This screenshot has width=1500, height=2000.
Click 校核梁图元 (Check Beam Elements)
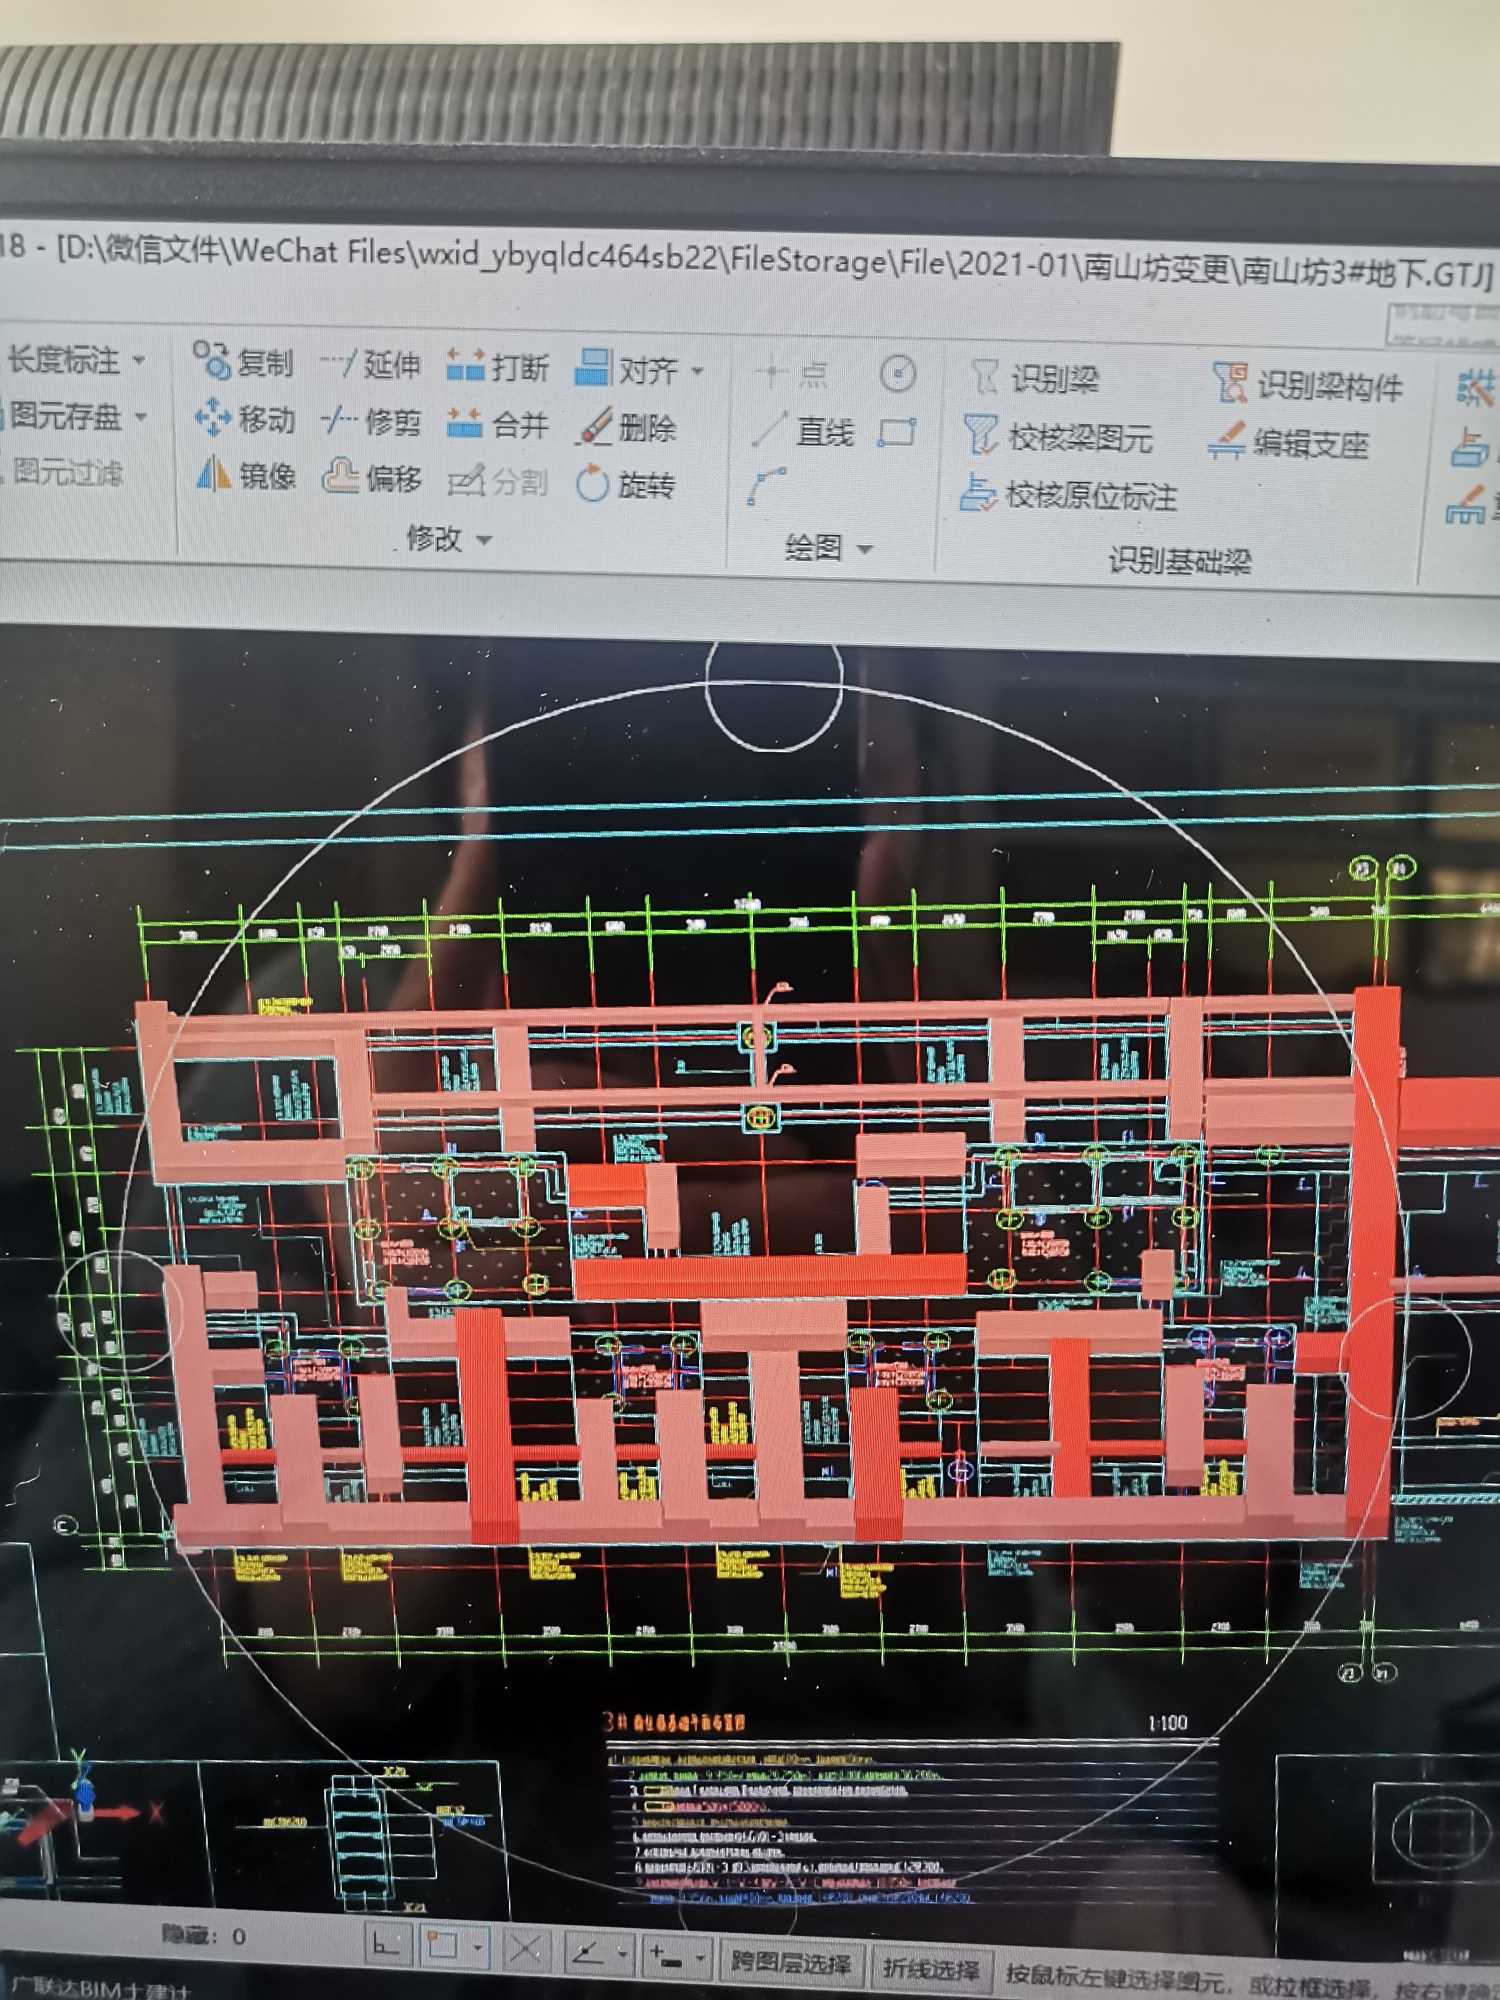click(x=1058, y=436)
